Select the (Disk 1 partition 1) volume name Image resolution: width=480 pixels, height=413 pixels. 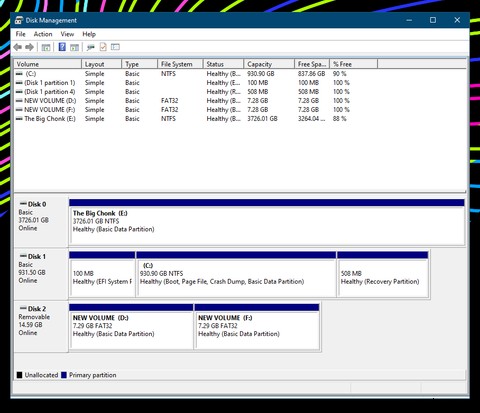pyautogui.click(x=50, y=83)
